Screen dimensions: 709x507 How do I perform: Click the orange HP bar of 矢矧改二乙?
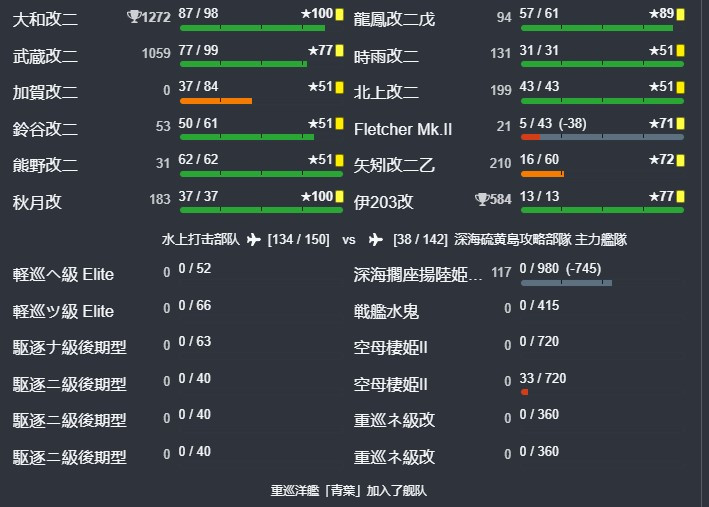542,174
